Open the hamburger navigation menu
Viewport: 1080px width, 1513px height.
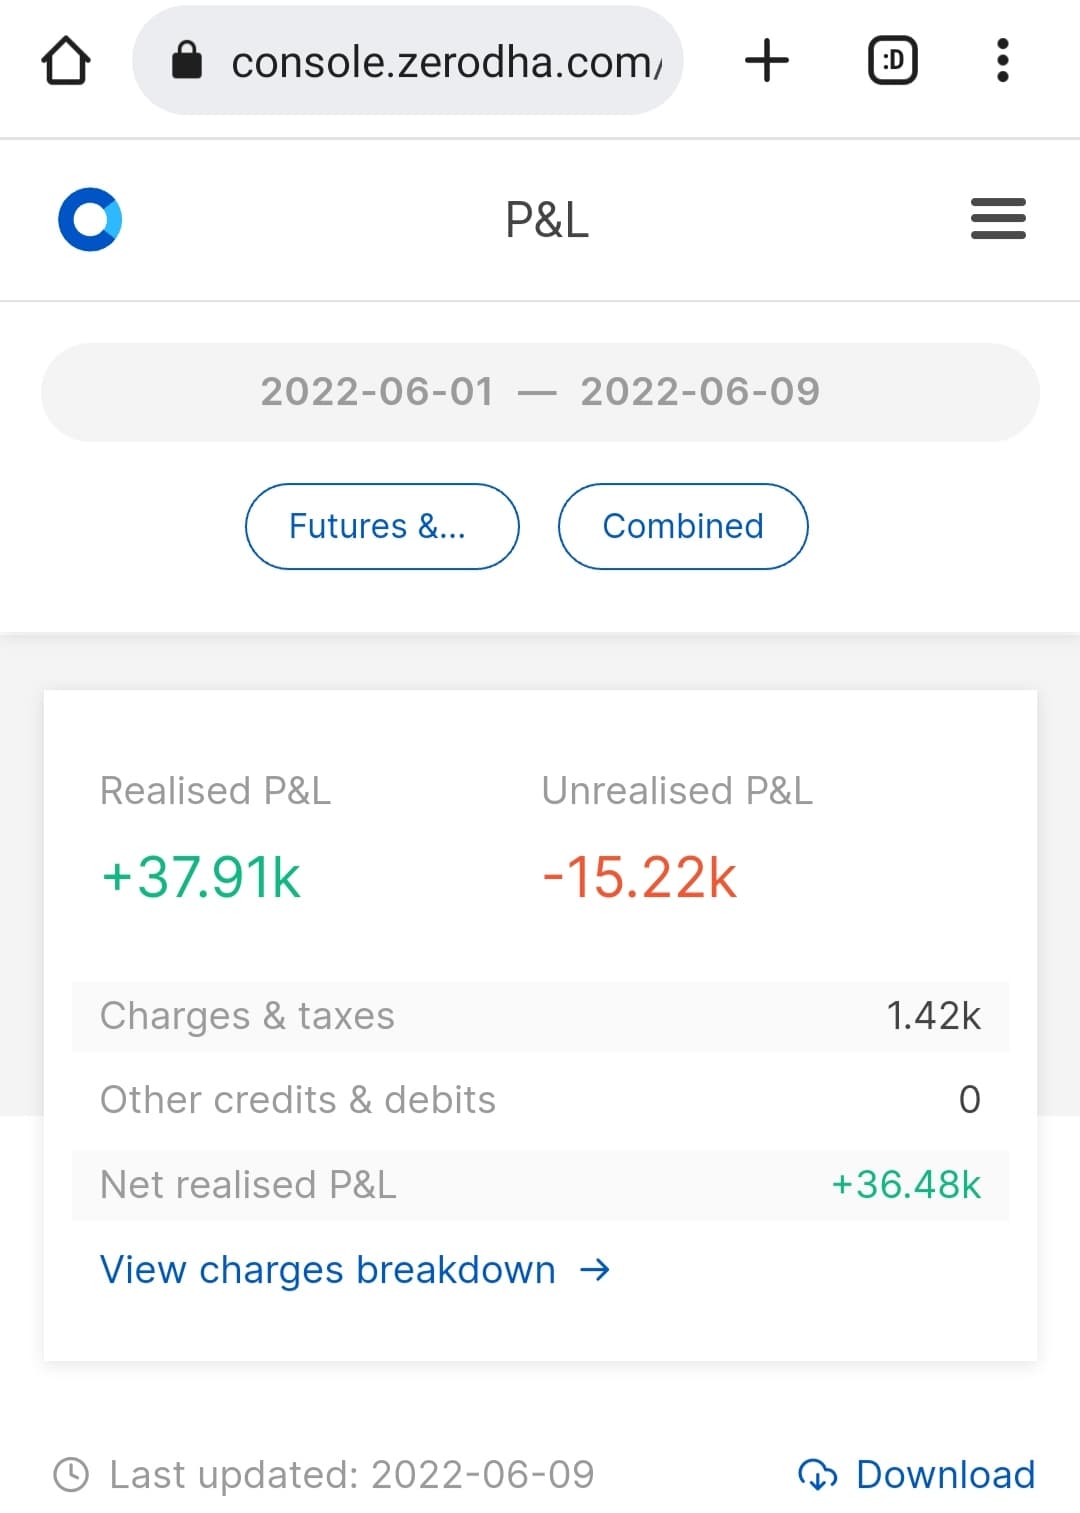[998, 219]
